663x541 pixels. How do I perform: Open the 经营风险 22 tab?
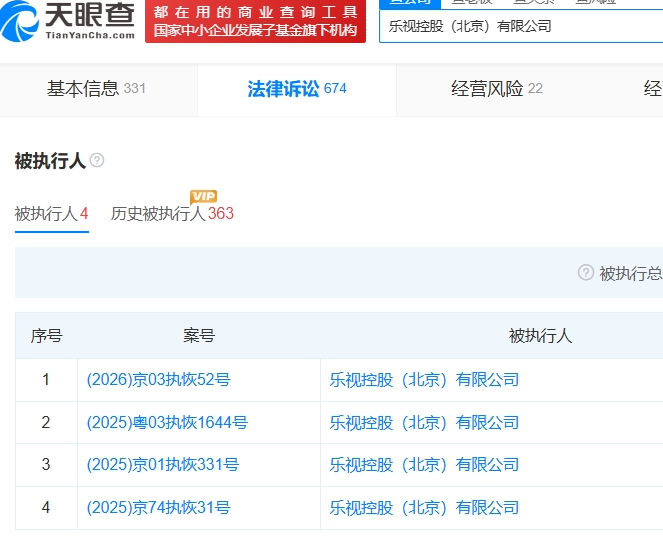[x=497, y=89]
